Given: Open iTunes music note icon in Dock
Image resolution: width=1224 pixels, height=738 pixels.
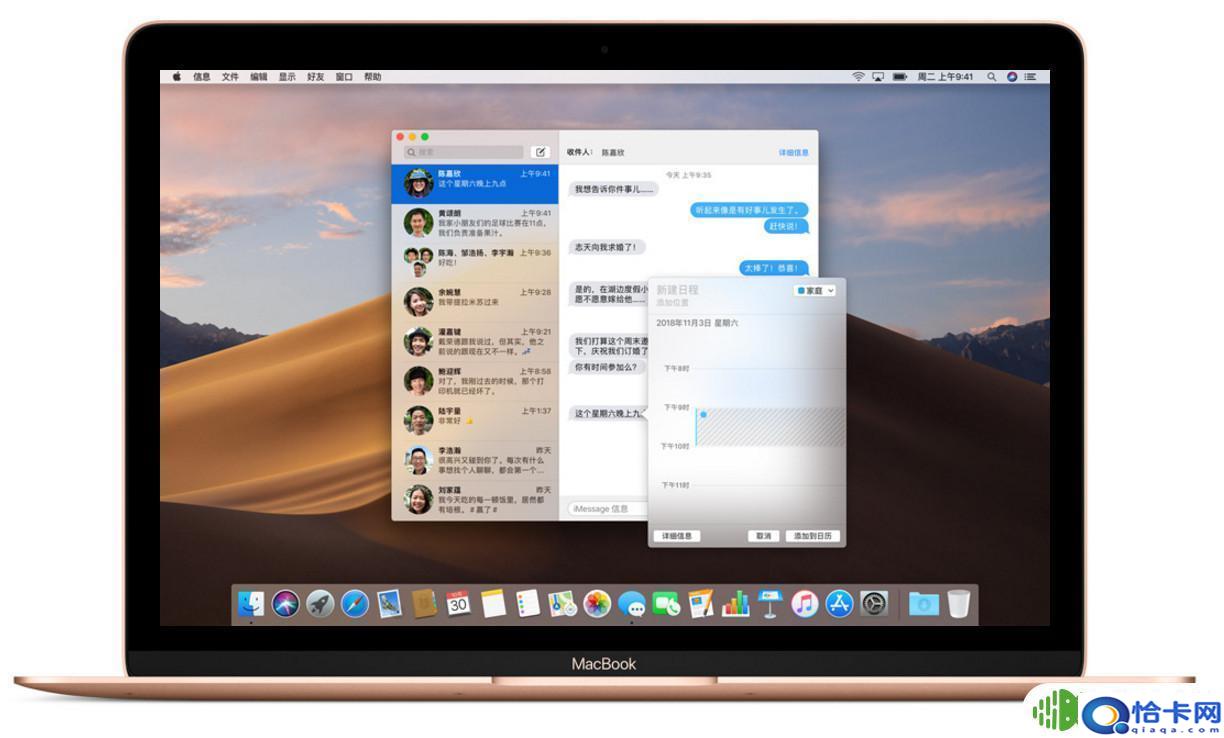Looking at the screenshot, I should [805, 604].
